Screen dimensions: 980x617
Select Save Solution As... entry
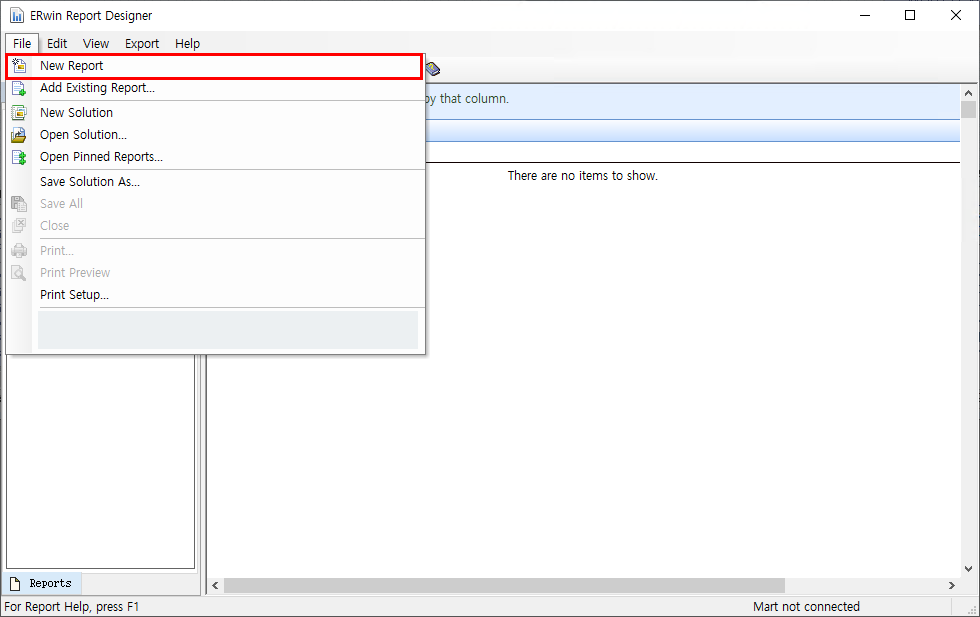215,181
